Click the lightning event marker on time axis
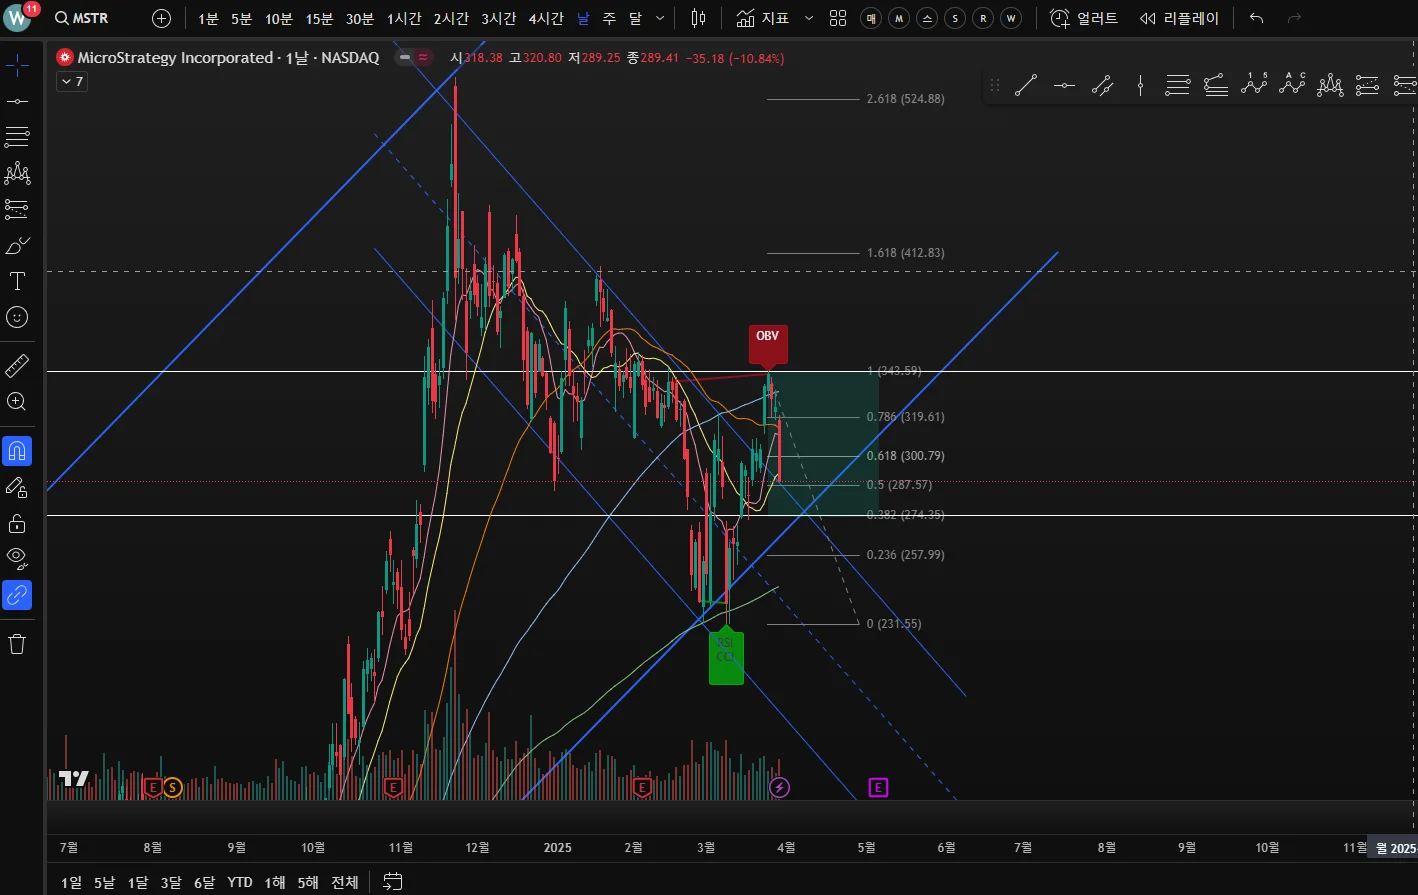 tap(780, 788)
